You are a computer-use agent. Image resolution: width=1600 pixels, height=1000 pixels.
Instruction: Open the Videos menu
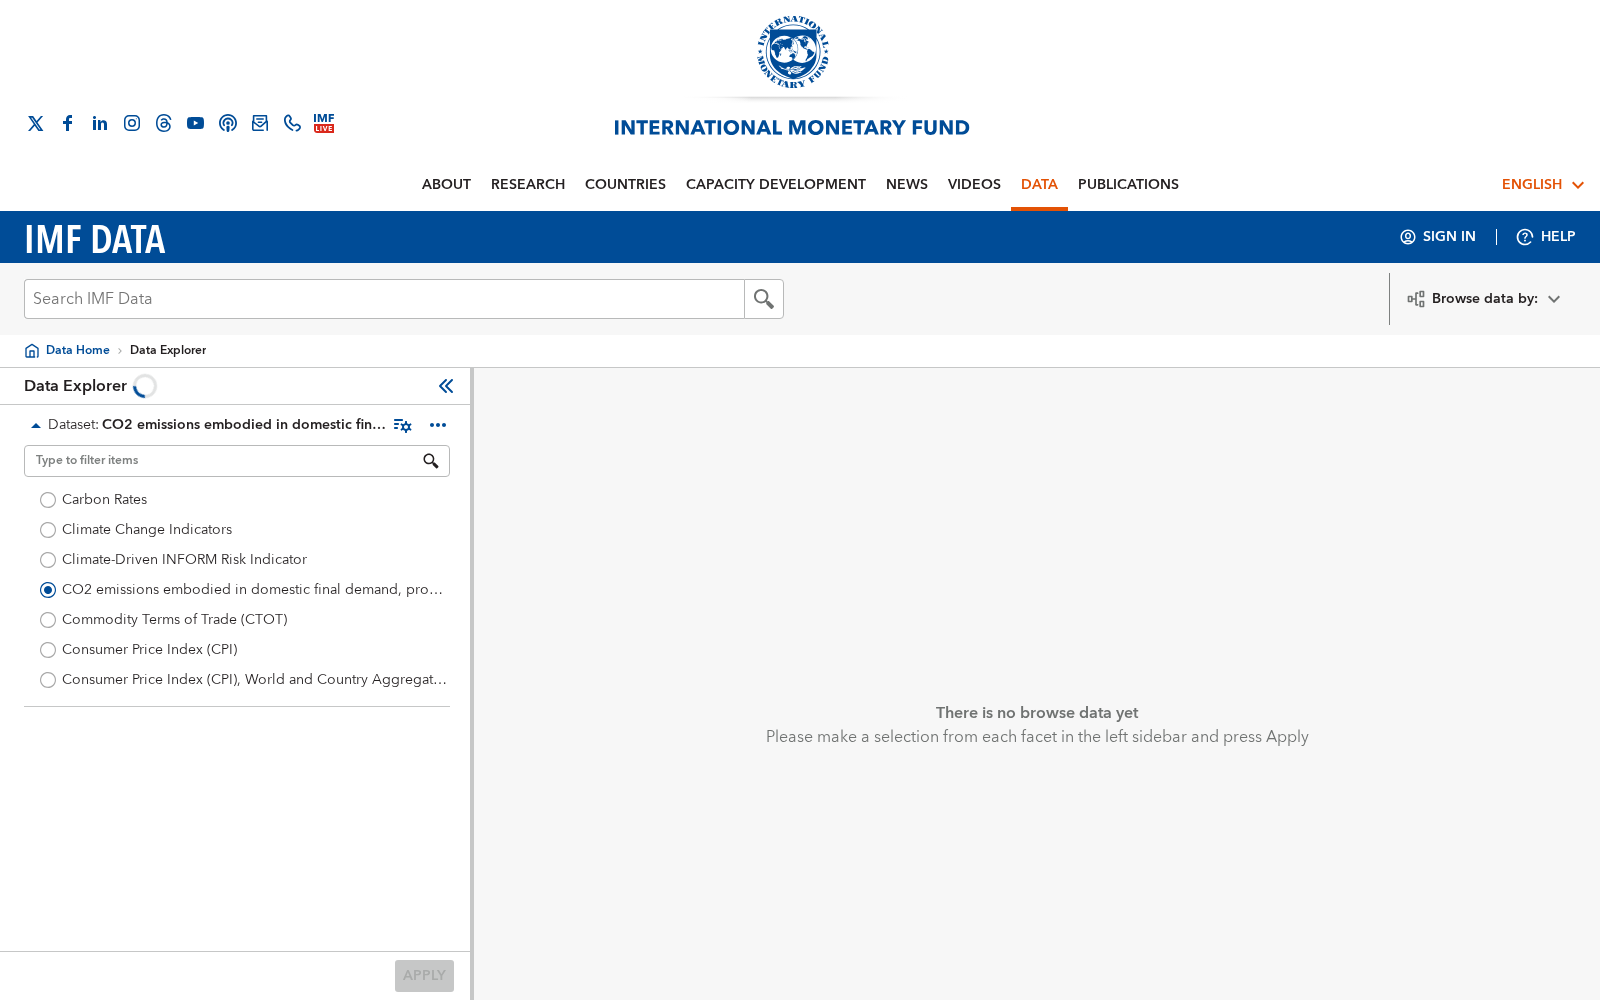974,185
